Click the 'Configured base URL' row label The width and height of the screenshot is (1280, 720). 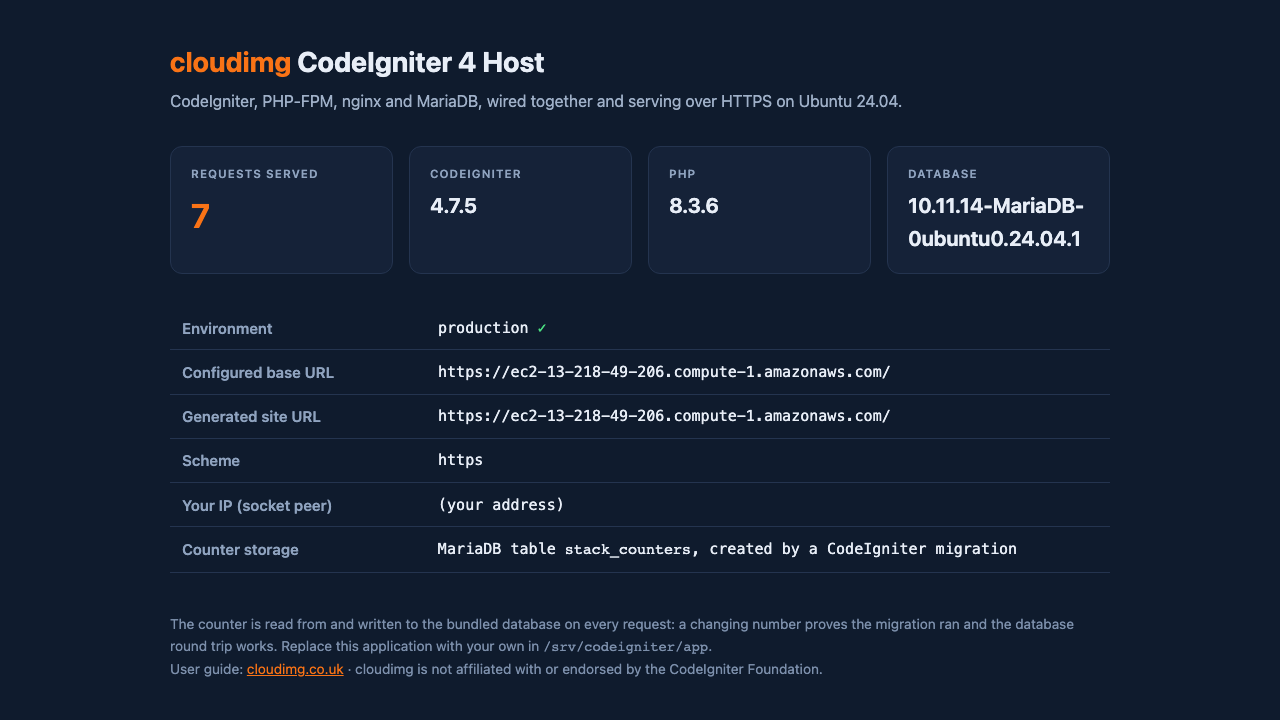point(258,372)
